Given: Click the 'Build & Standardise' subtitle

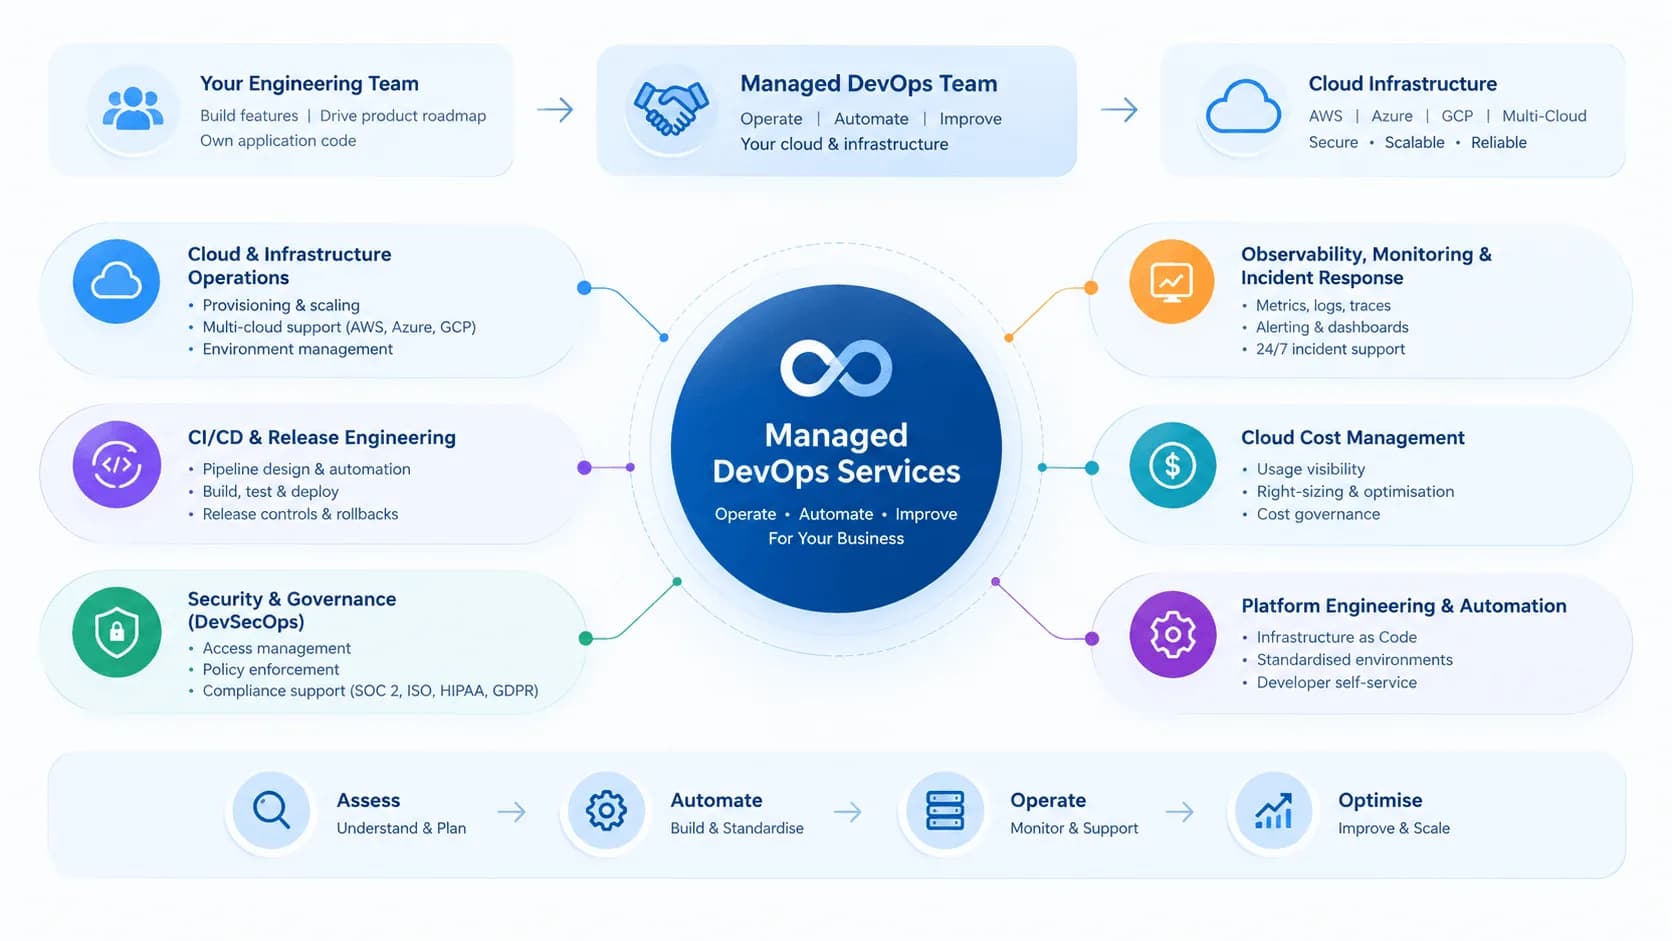Looking at the screenshot, I should pyautogui.click(x=737, y=828).
